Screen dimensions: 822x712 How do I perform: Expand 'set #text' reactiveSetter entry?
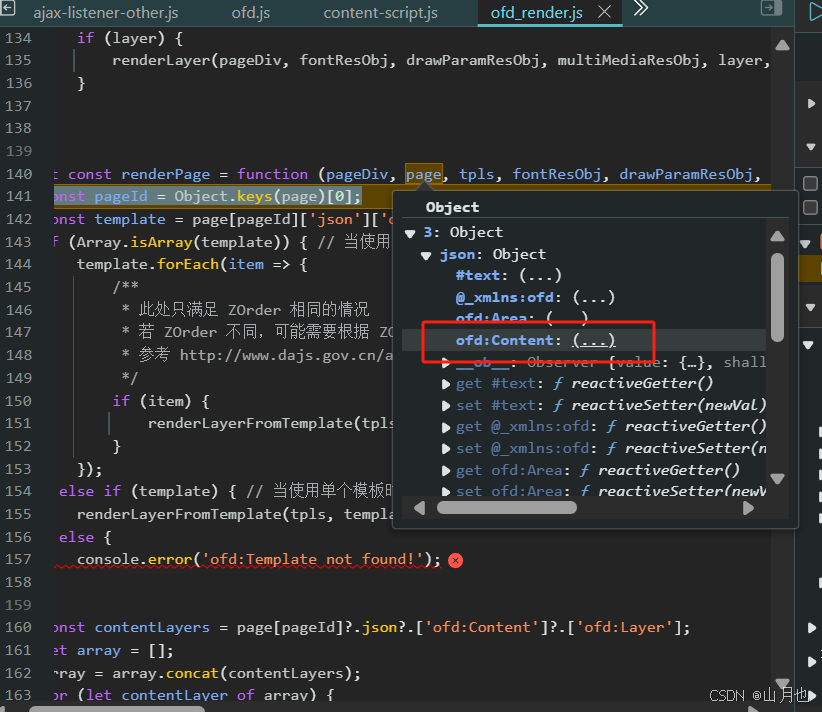446,406
